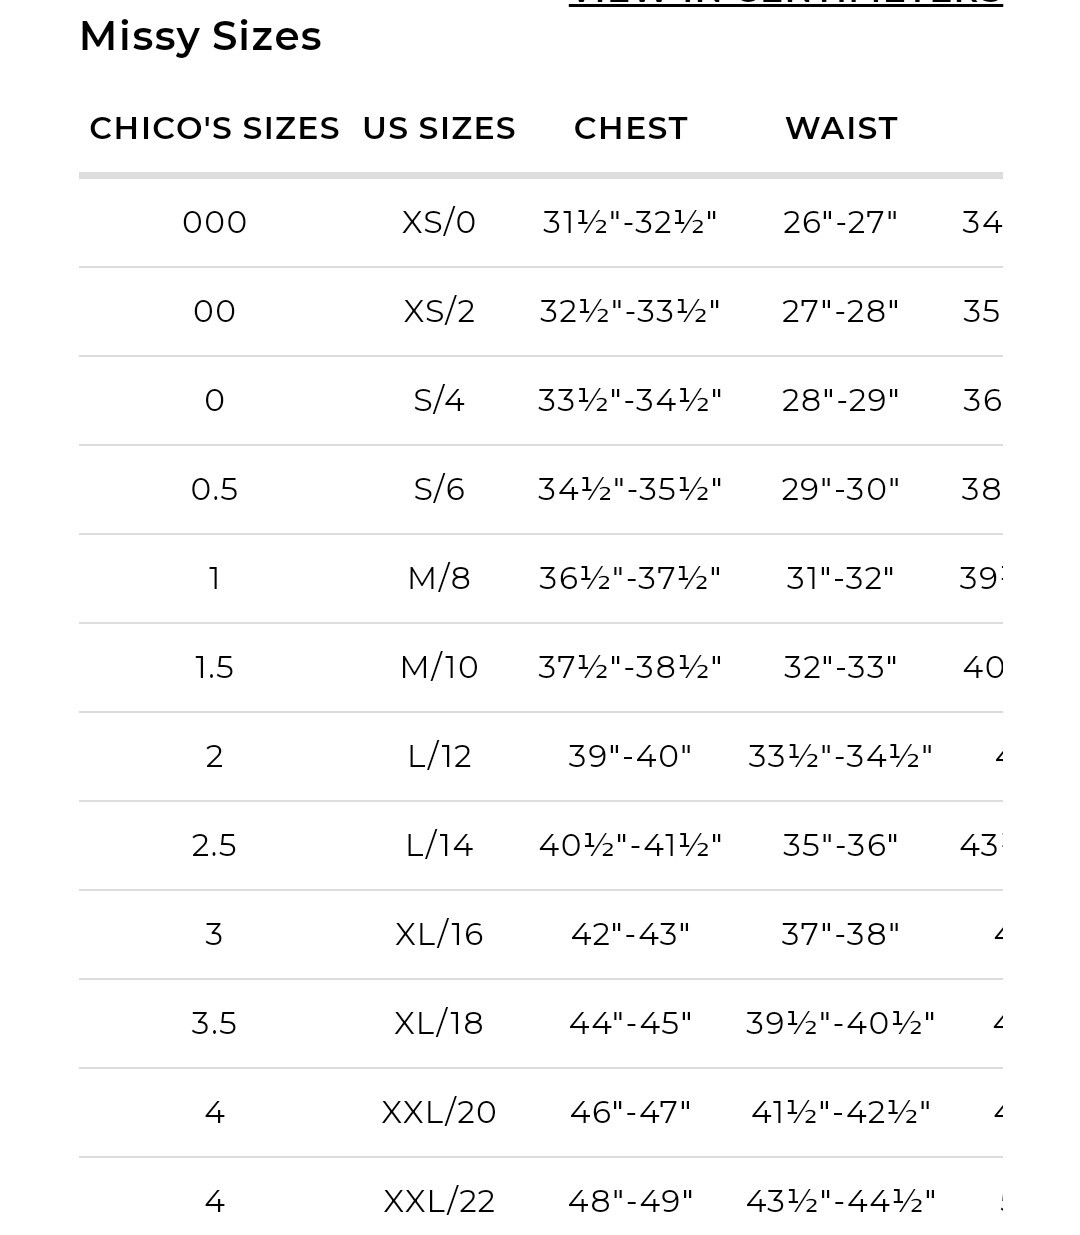Viewport: 1080px width, 1235px height.
Task: Select chest measurement 31½"-32½"
Action: pyautogui.click(x=630, y=222)
